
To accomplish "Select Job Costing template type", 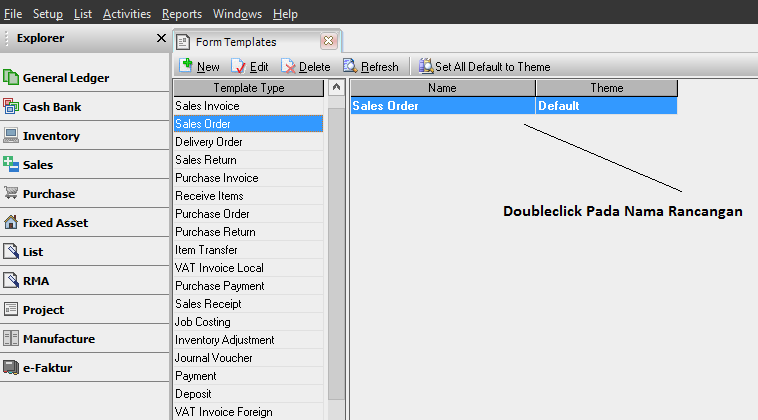I will tap(248, 321).
